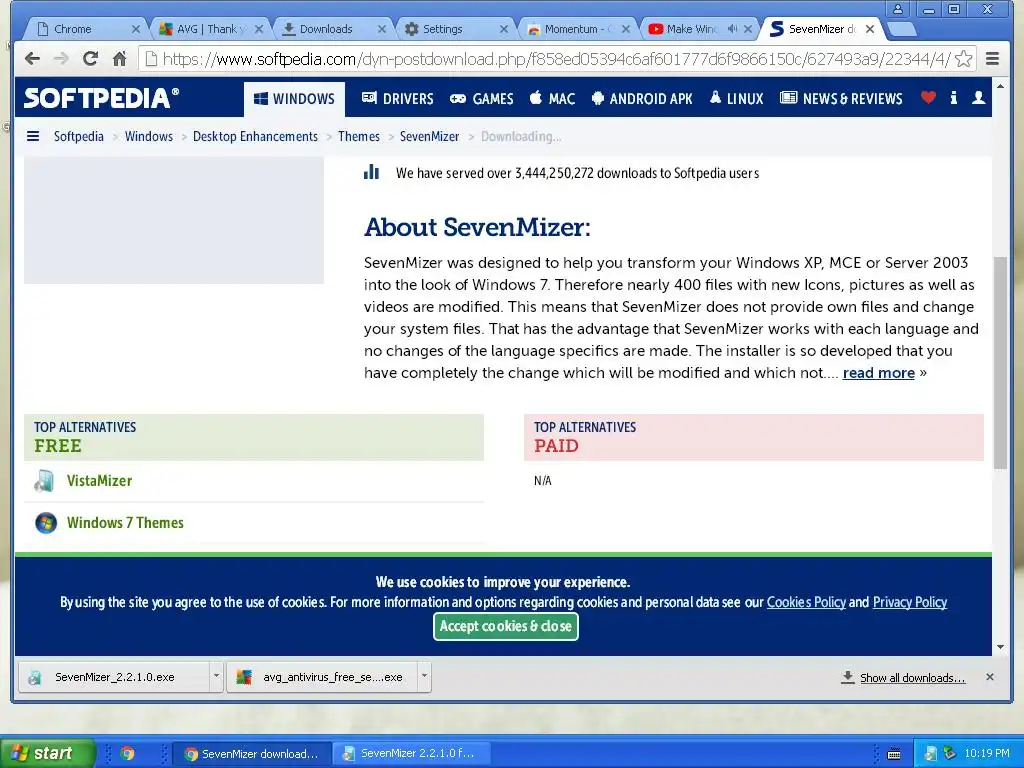This screenshot has width=1024, height=768.
Task: Click the page scroll-down arrow
Action: pyautogui.click(x=1000, y=647)
